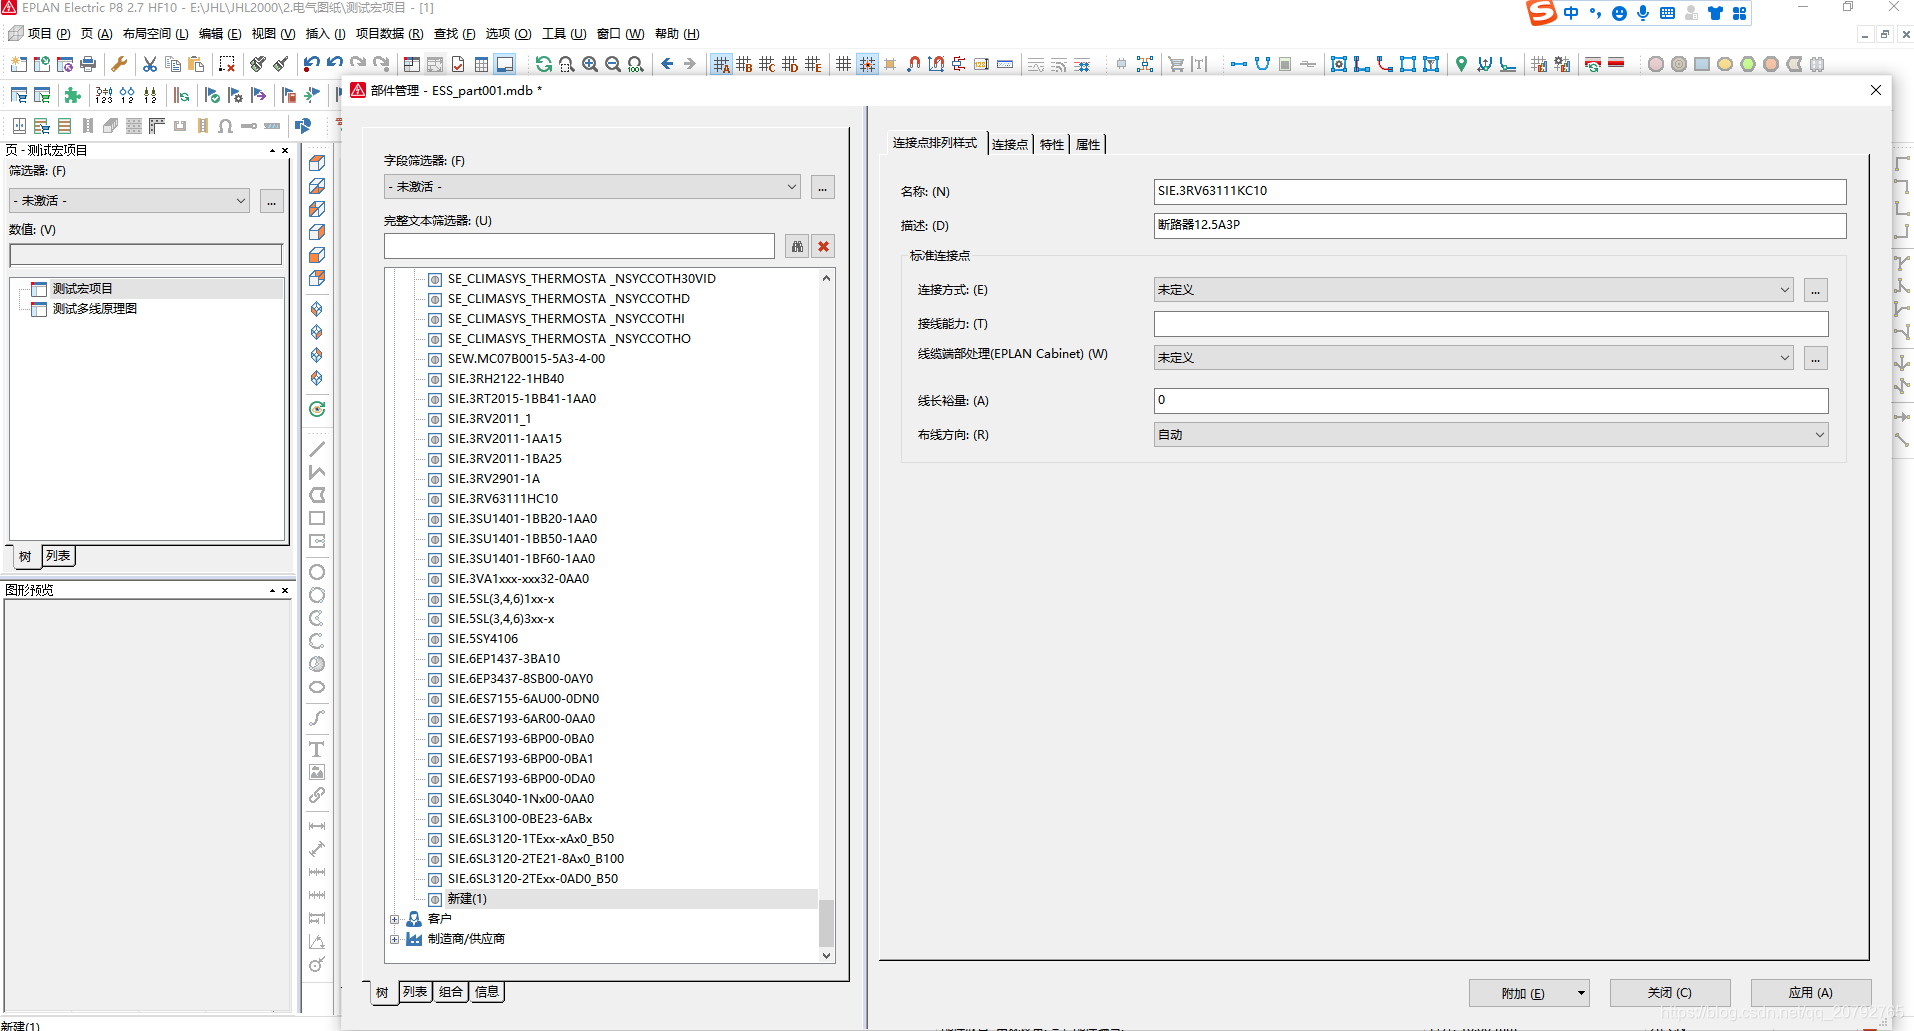Open the 项目数据 (R) menu
1914x1031 pixels.
[389, 34]
